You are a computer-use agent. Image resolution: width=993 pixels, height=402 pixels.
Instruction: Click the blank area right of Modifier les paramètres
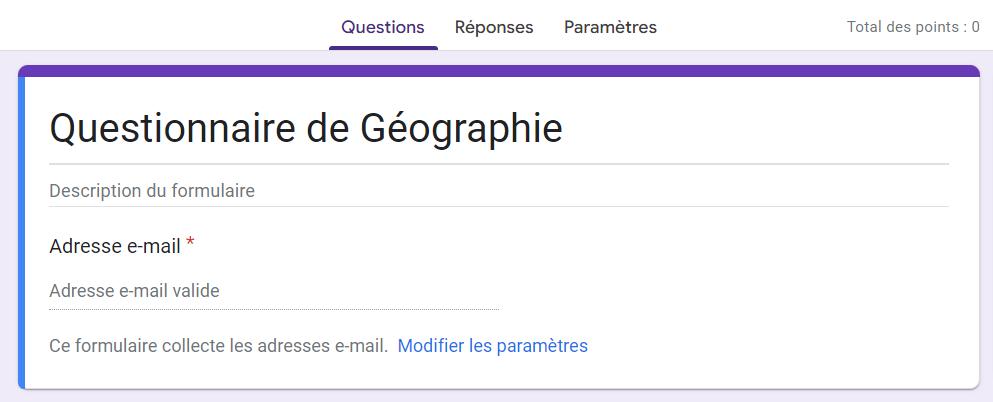tap(780, 346)
